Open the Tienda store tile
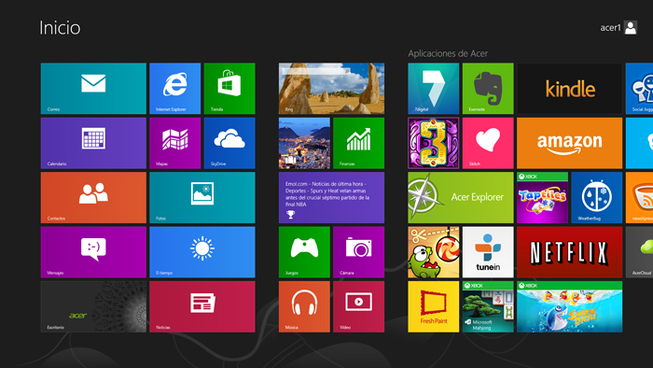Image resolution: width=653 pixels, height=368 pixels. click(229, 88)
